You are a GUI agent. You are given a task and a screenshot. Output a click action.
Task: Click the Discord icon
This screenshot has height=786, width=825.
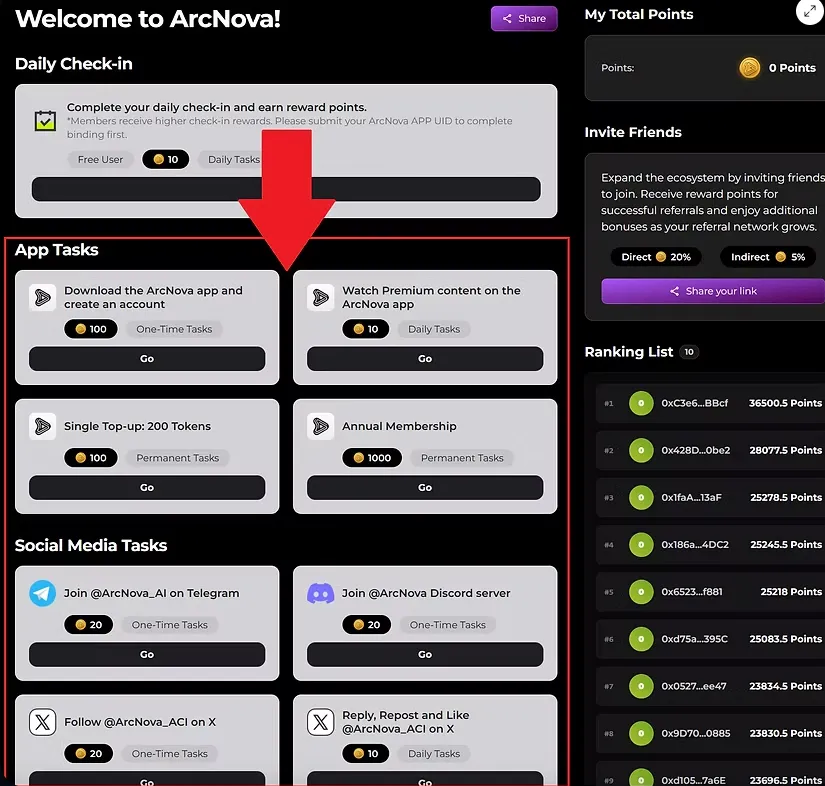pos(320,593)
